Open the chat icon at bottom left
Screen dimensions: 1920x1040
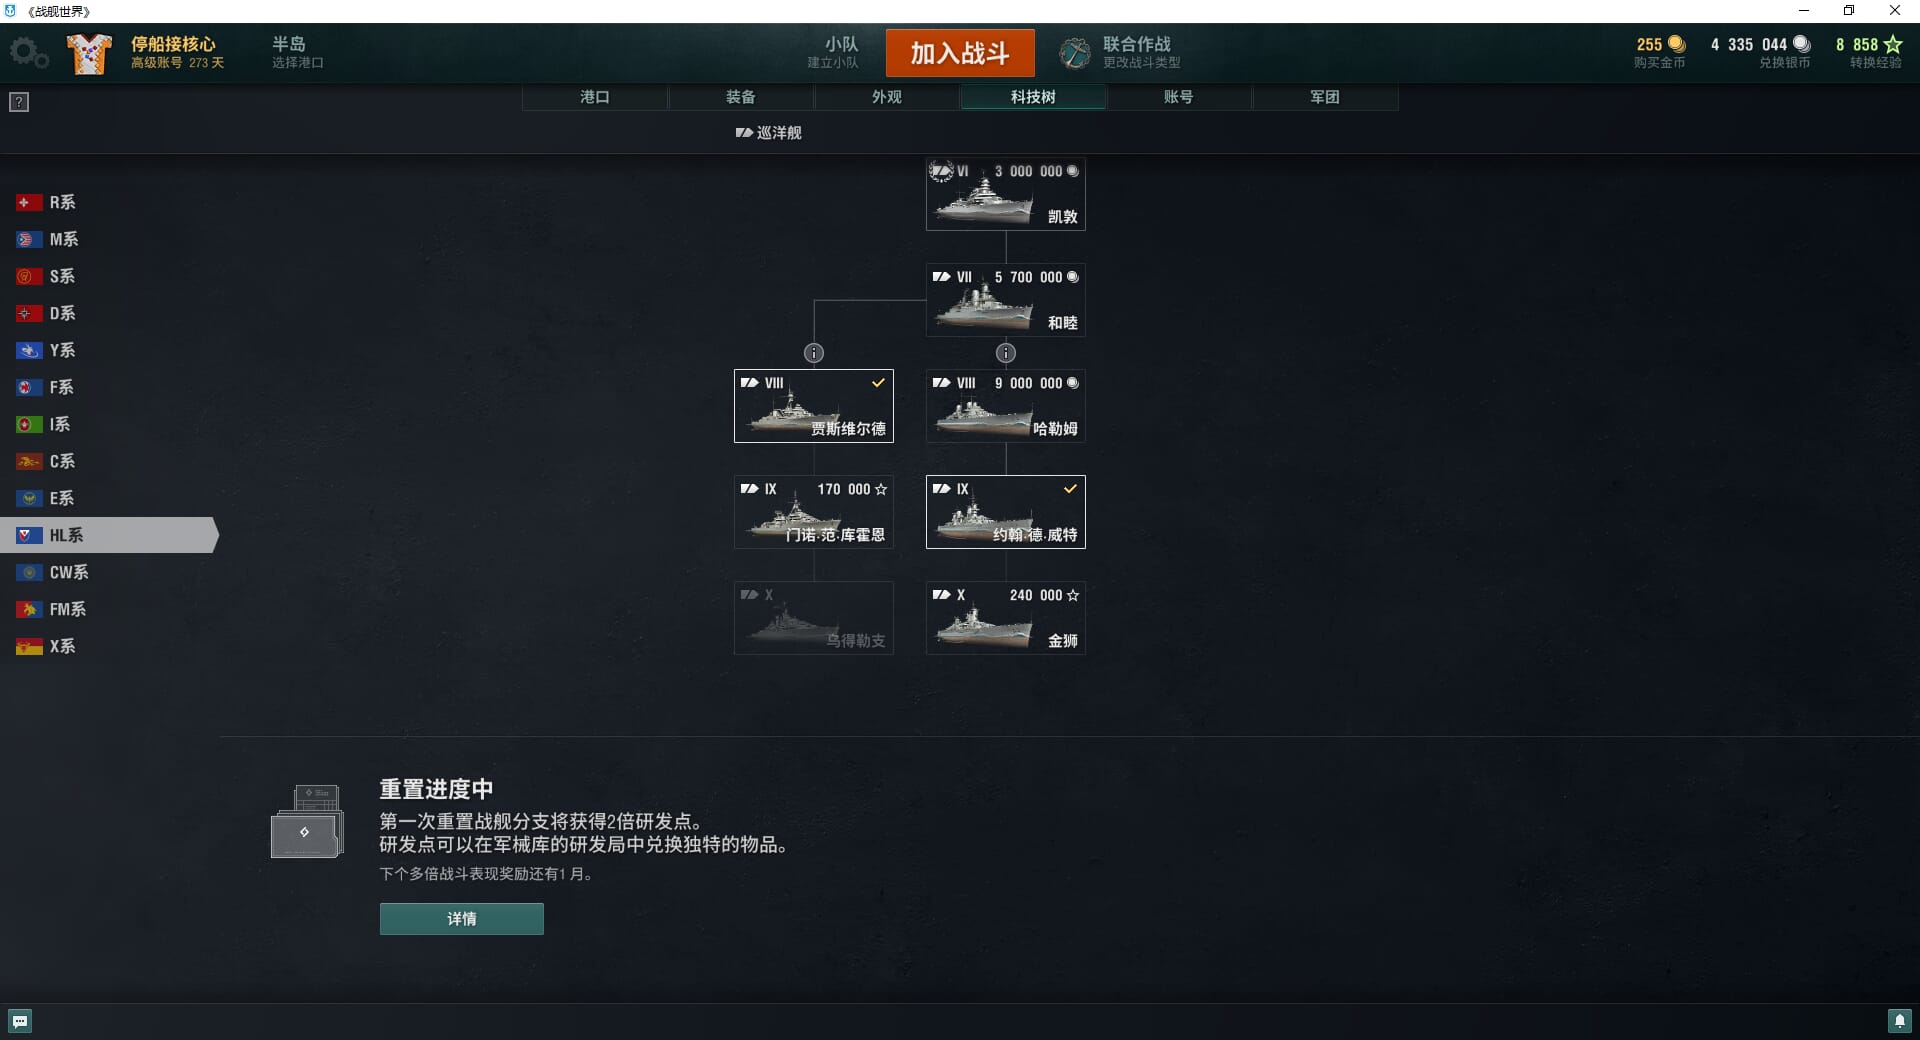tap(20, 1021)
